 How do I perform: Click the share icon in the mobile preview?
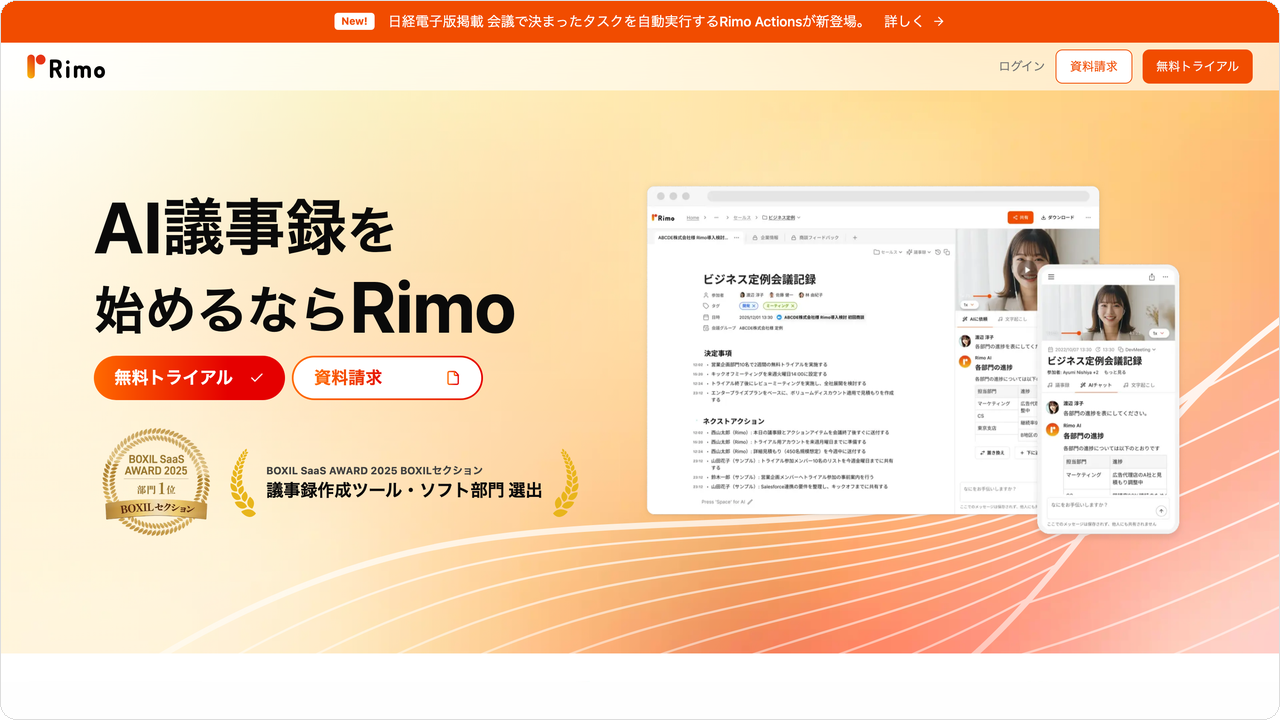coord(1151,276)
